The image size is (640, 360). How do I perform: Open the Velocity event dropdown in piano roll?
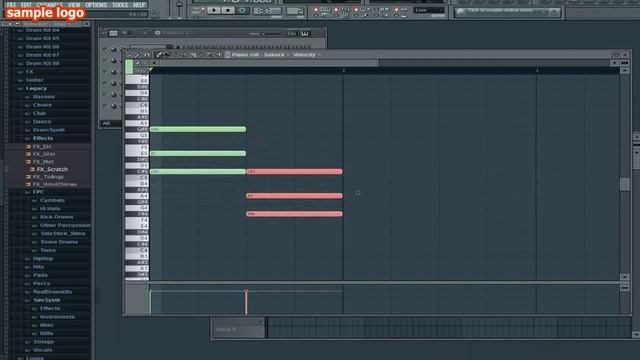(307, 55)
